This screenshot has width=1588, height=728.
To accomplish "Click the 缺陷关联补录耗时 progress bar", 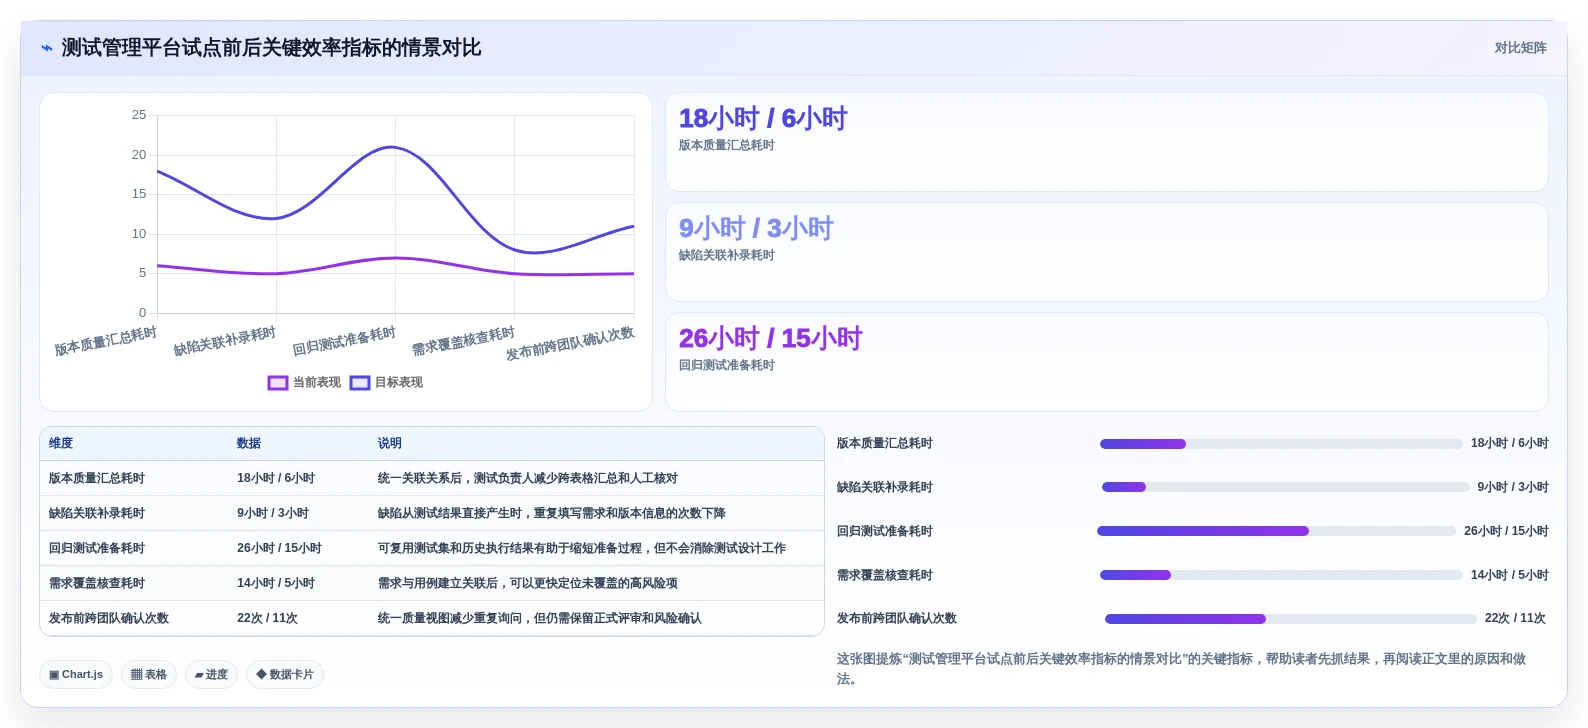I will [1286, 488].
